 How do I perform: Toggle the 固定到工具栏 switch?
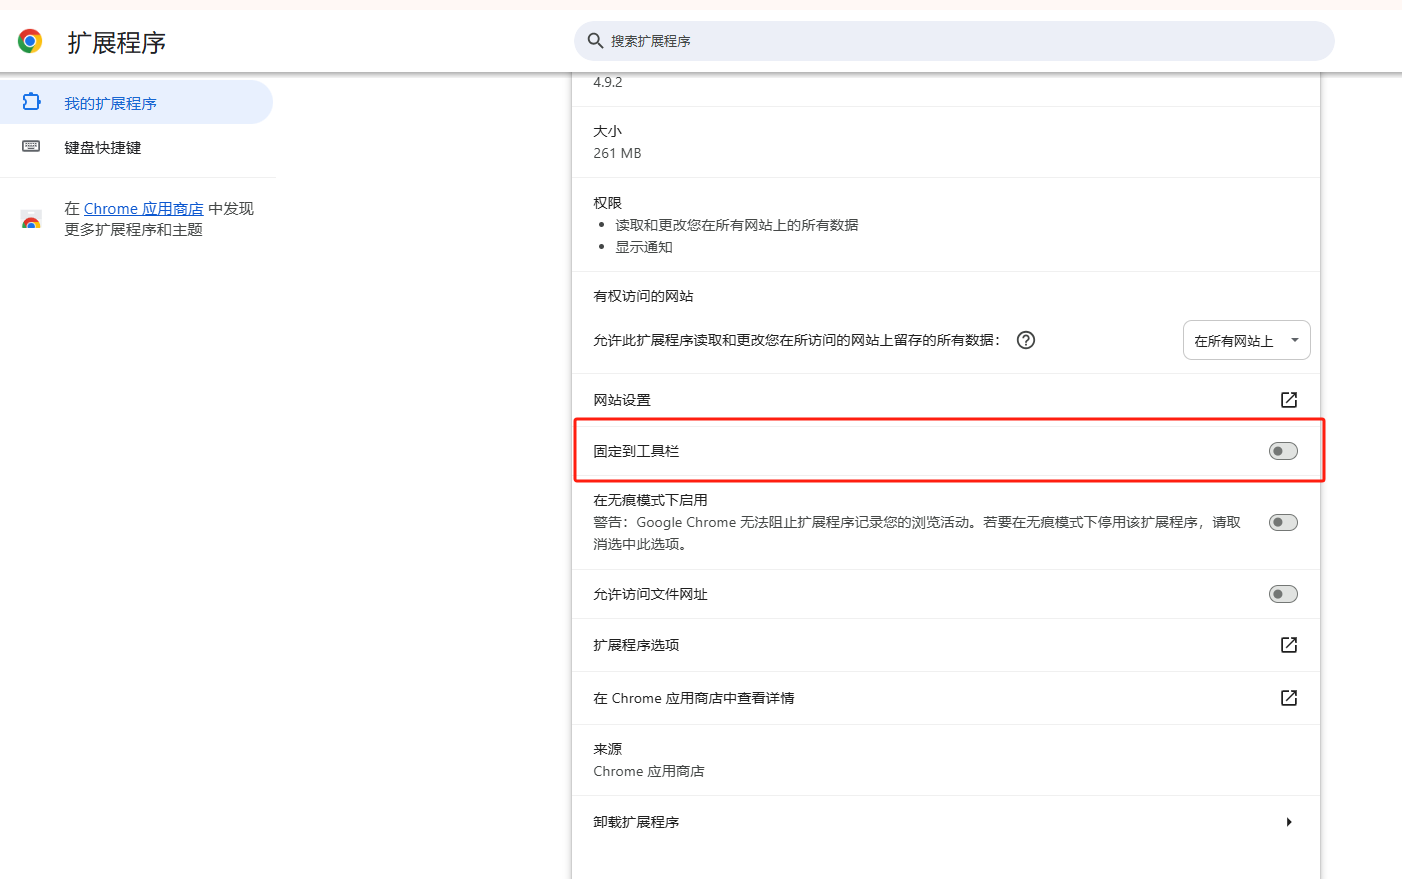pyautogui.click(x=1283, y=451)
